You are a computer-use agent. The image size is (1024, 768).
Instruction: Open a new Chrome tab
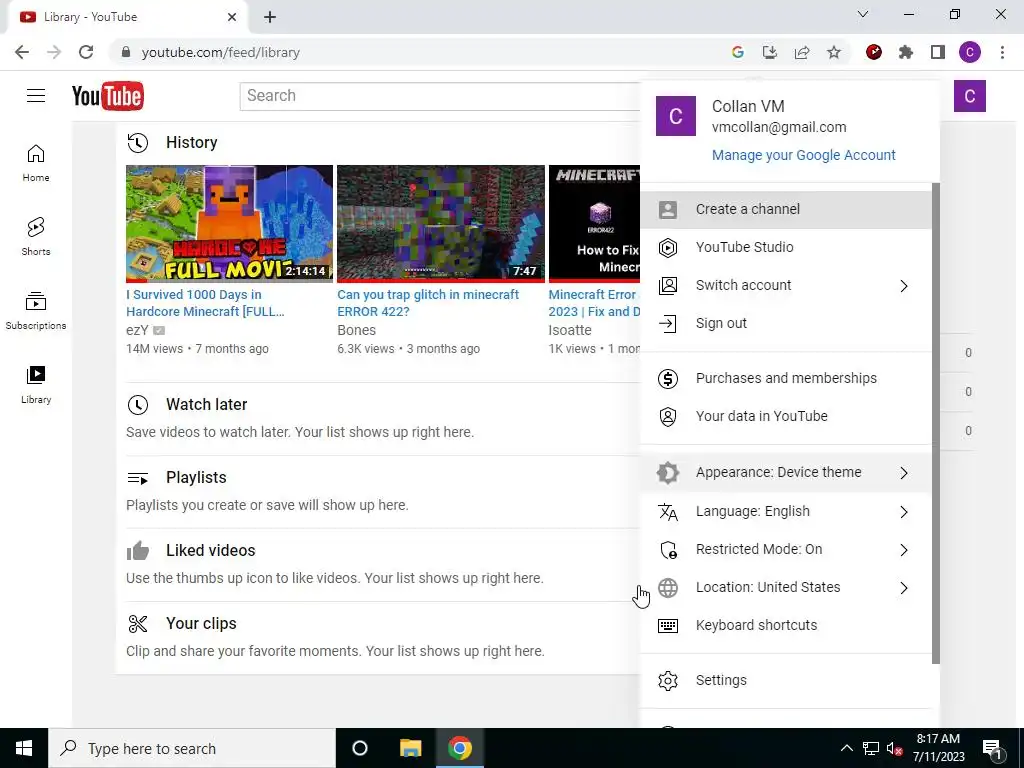270,17
